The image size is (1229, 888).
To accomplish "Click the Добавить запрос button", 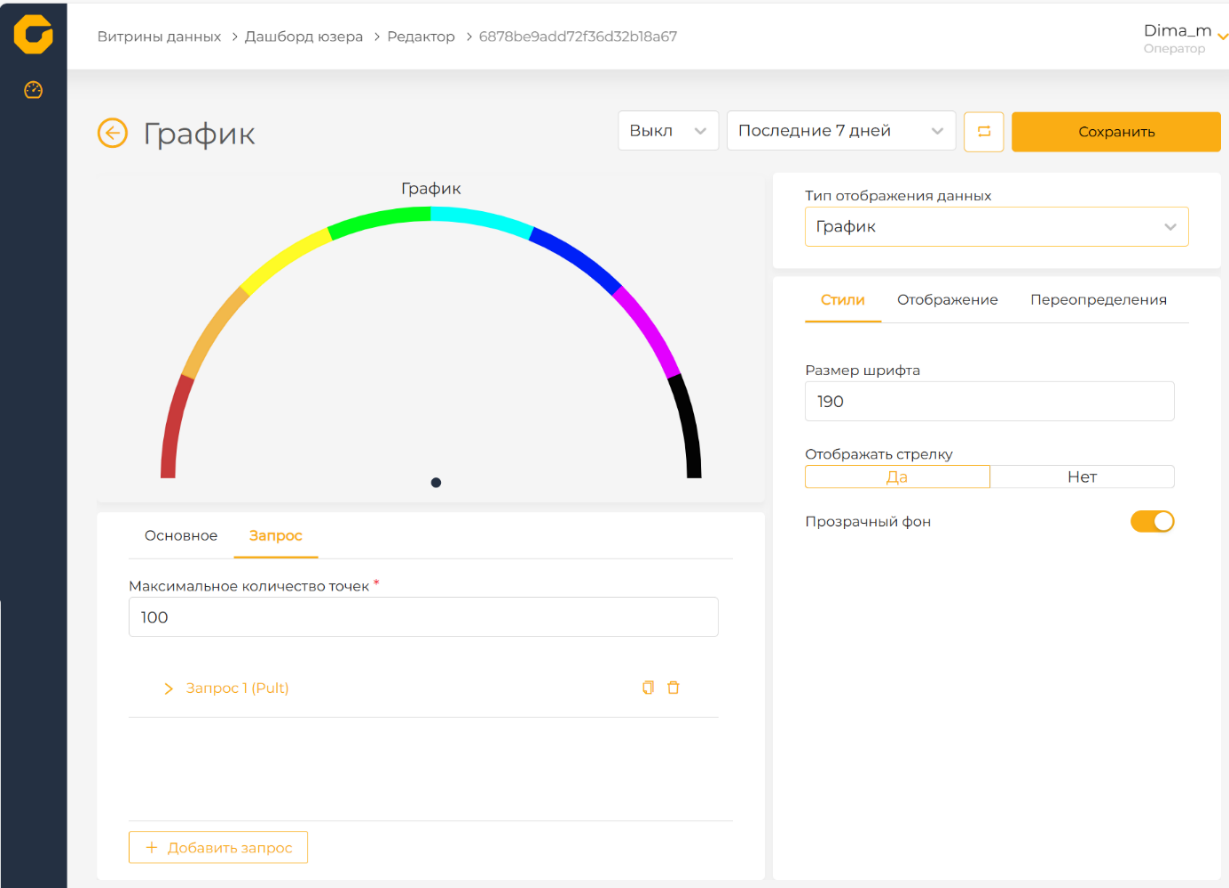I will [x=218, y=847].
